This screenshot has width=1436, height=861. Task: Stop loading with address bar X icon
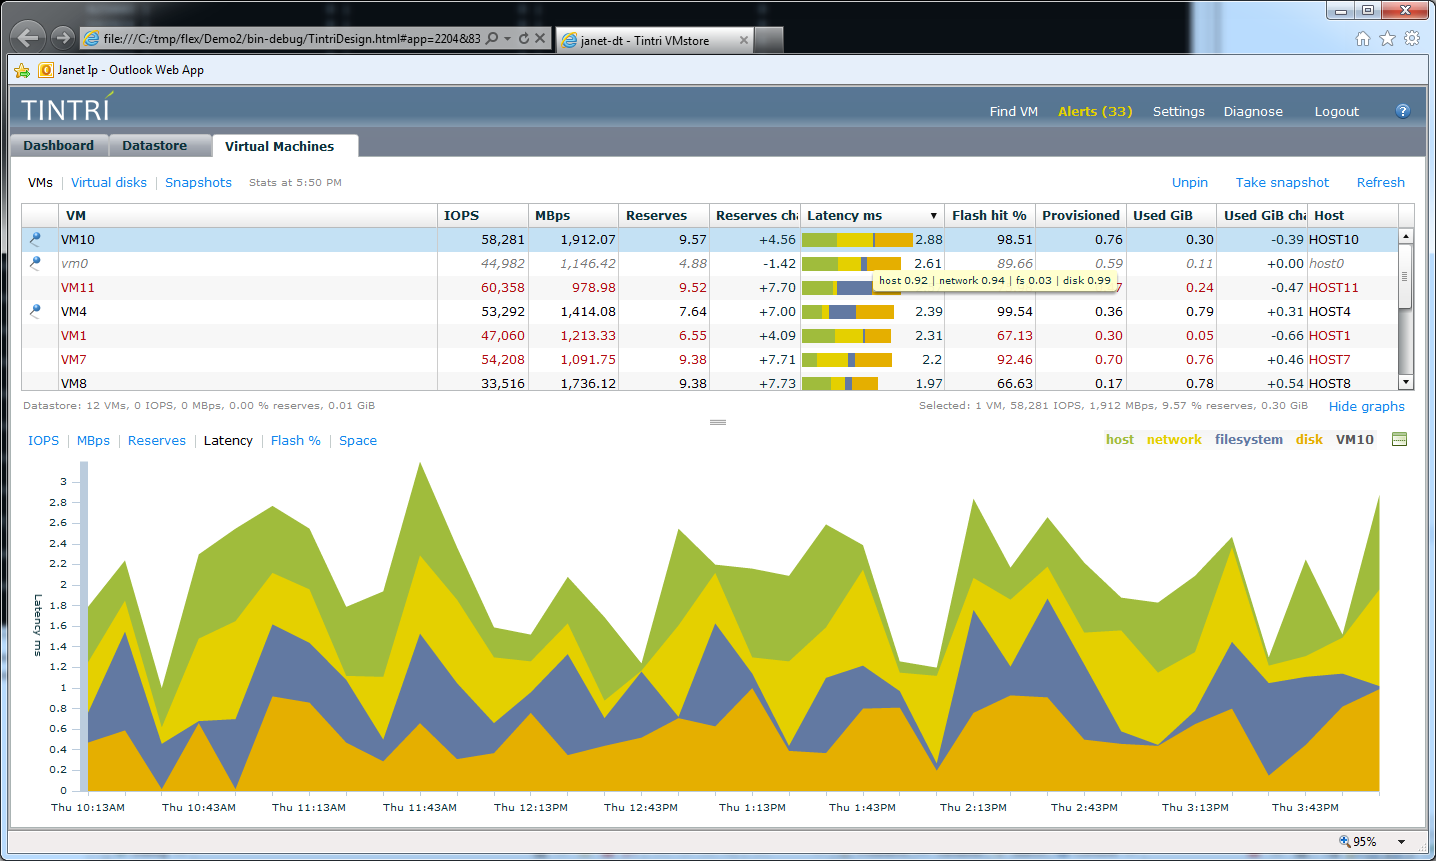pyautogui.click(x=540, y=38)
